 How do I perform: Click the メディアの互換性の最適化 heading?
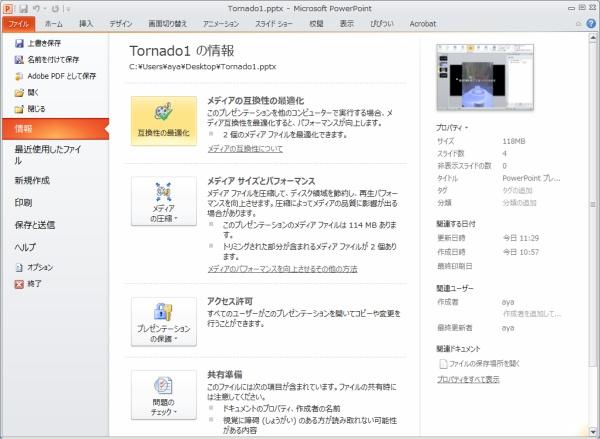pos(256,101)
